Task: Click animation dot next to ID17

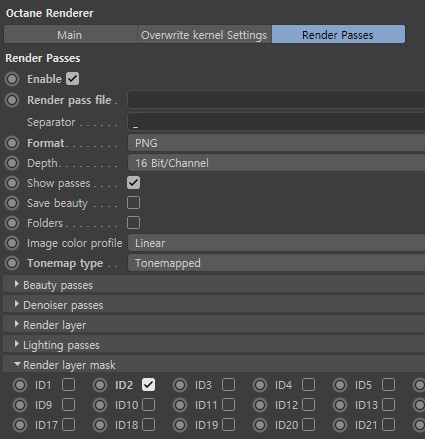Action: 20,425
